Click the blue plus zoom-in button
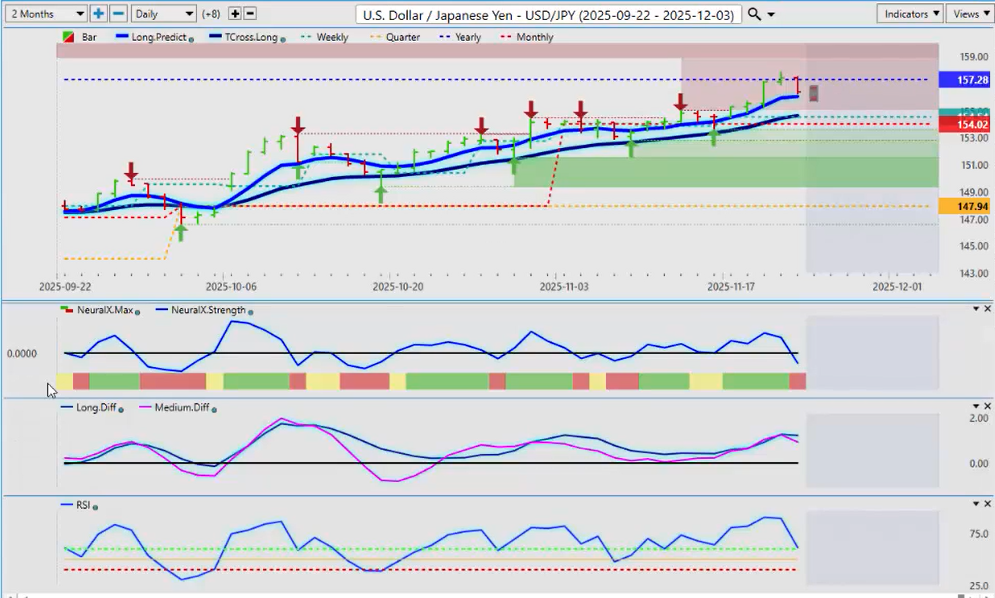 [98, 14]
